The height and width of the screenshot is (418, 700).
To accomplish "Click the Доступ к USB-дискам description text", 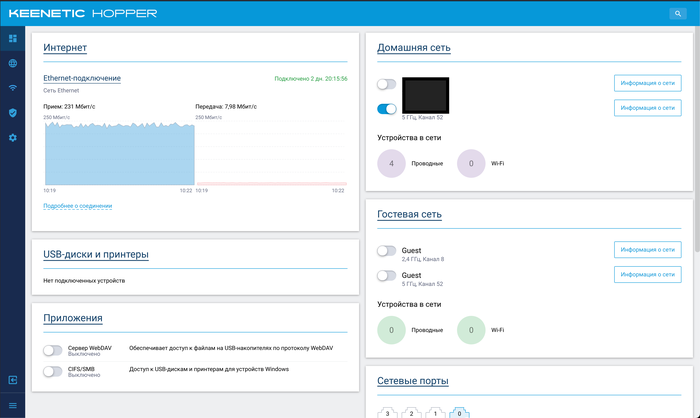I will tap(209, 369).
